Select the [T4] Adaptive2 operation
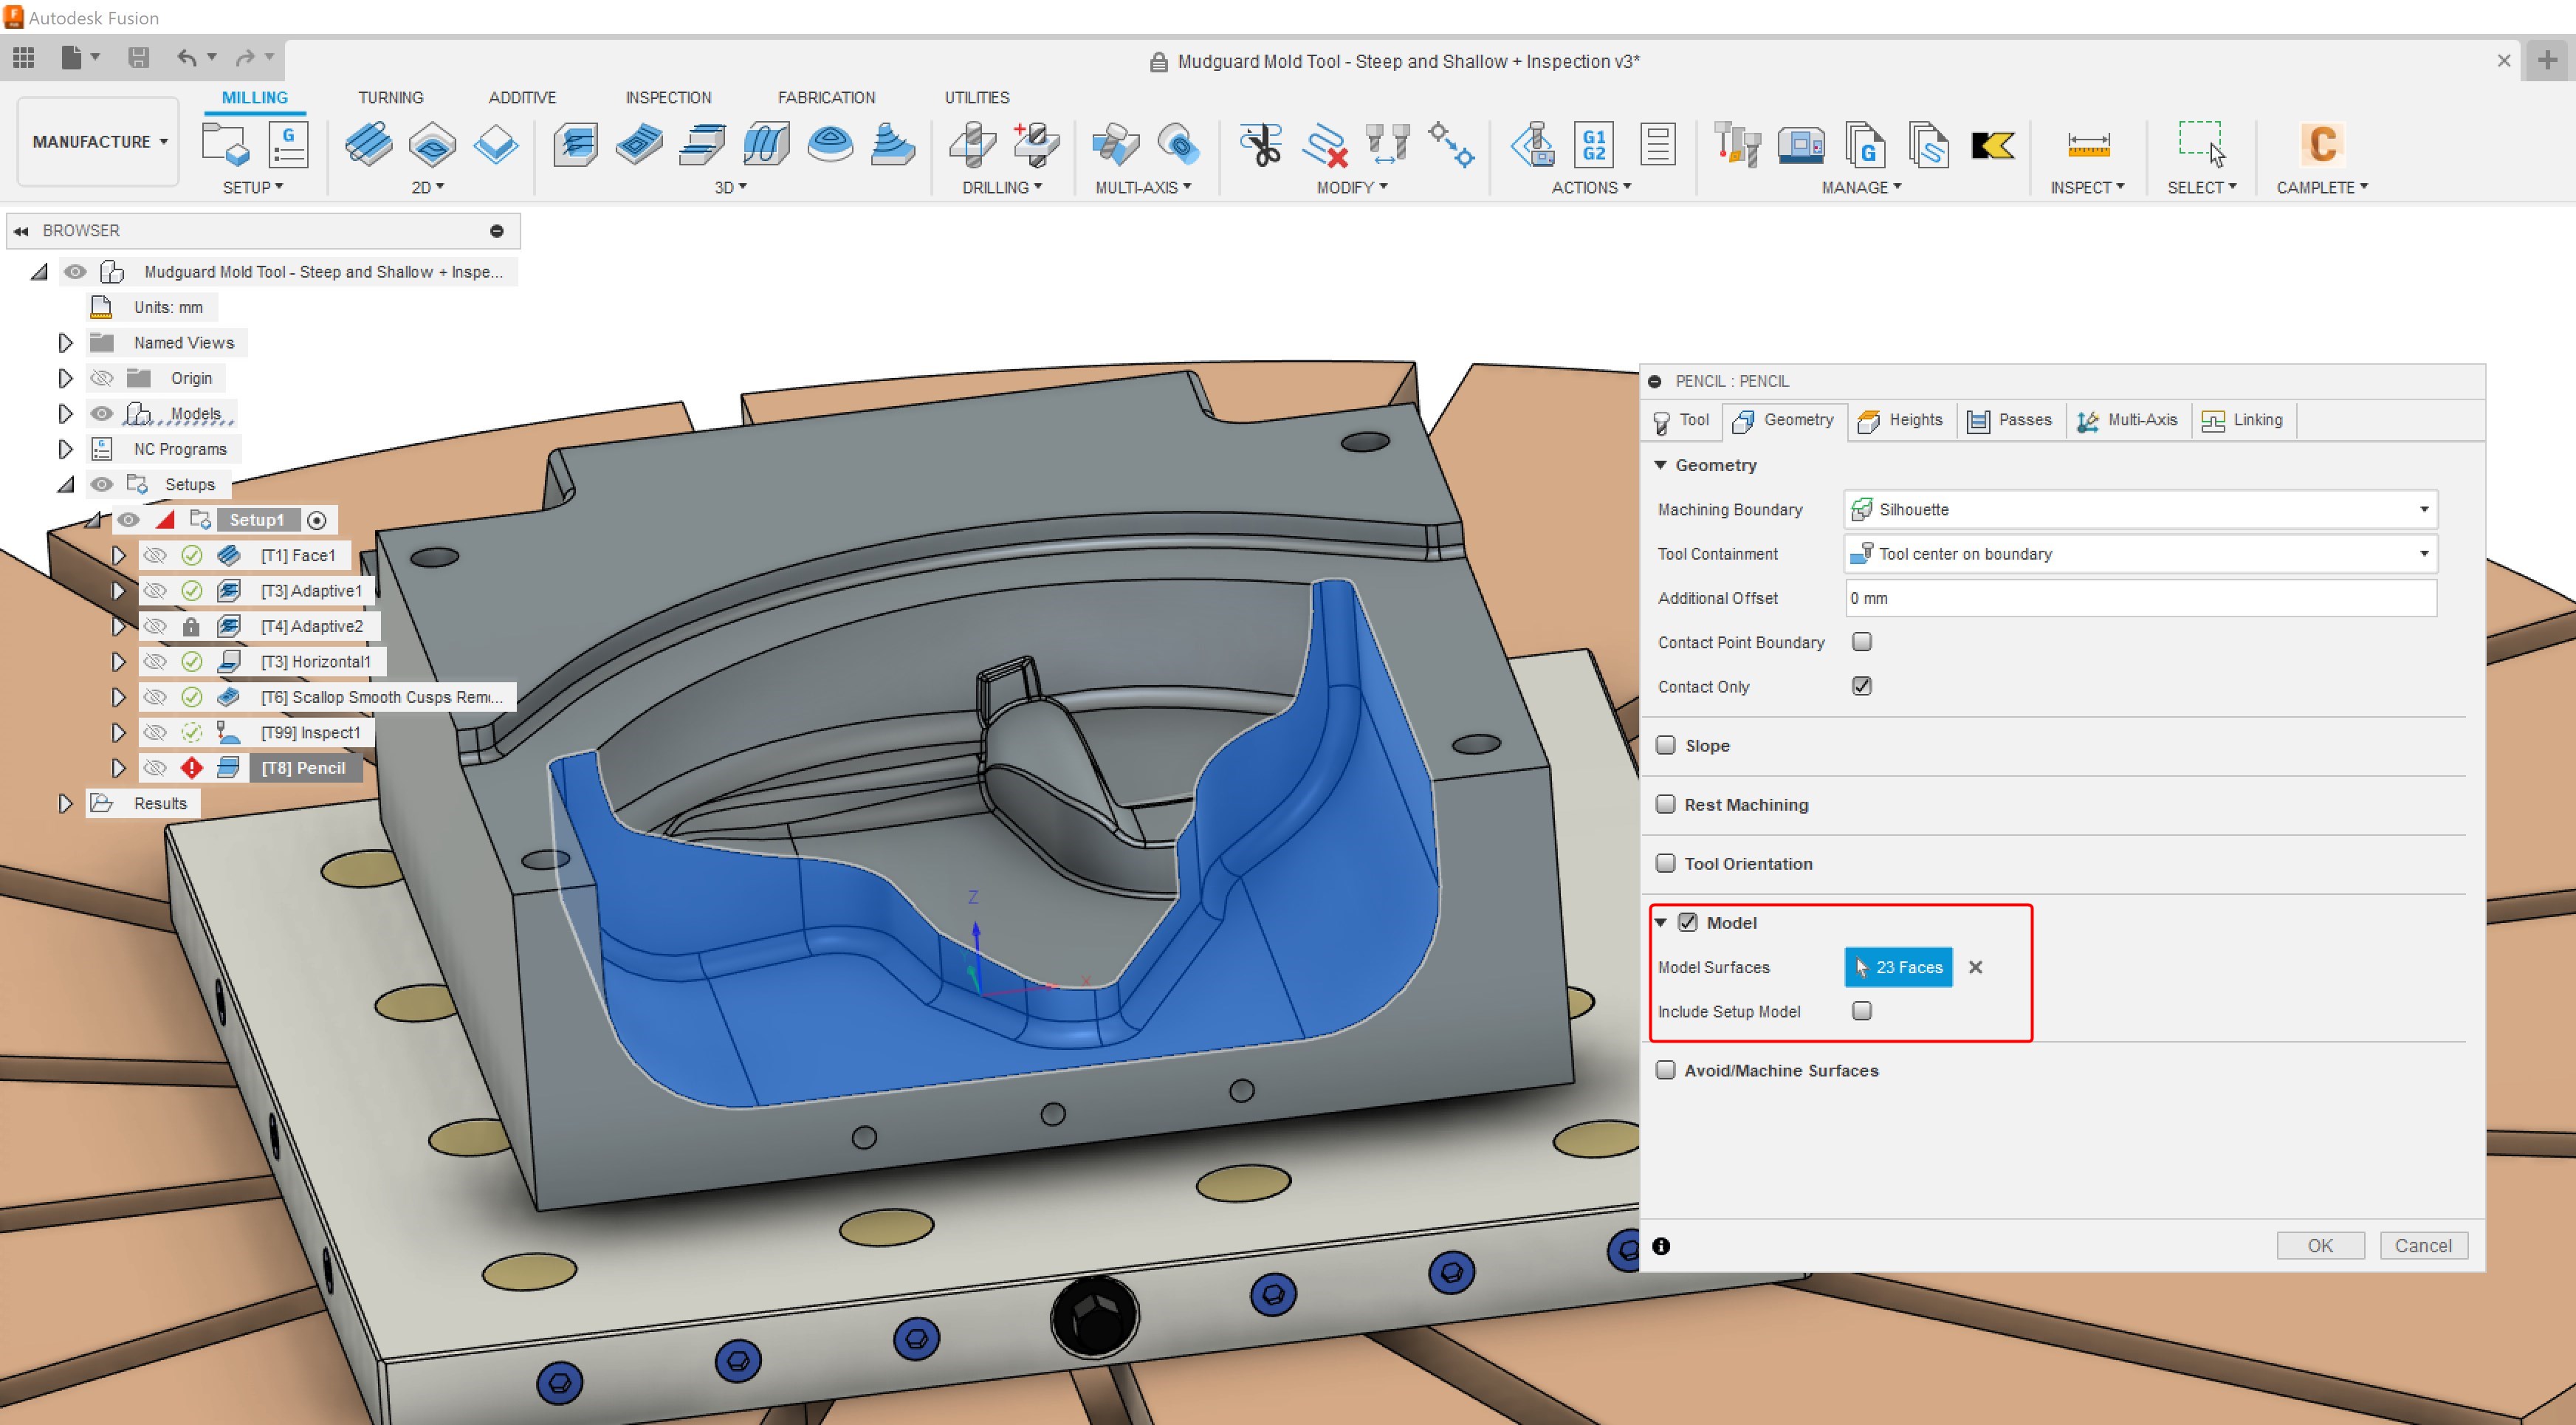Screen dimensions: 2576x1425 pyautogui.click(x=311, y=626)
